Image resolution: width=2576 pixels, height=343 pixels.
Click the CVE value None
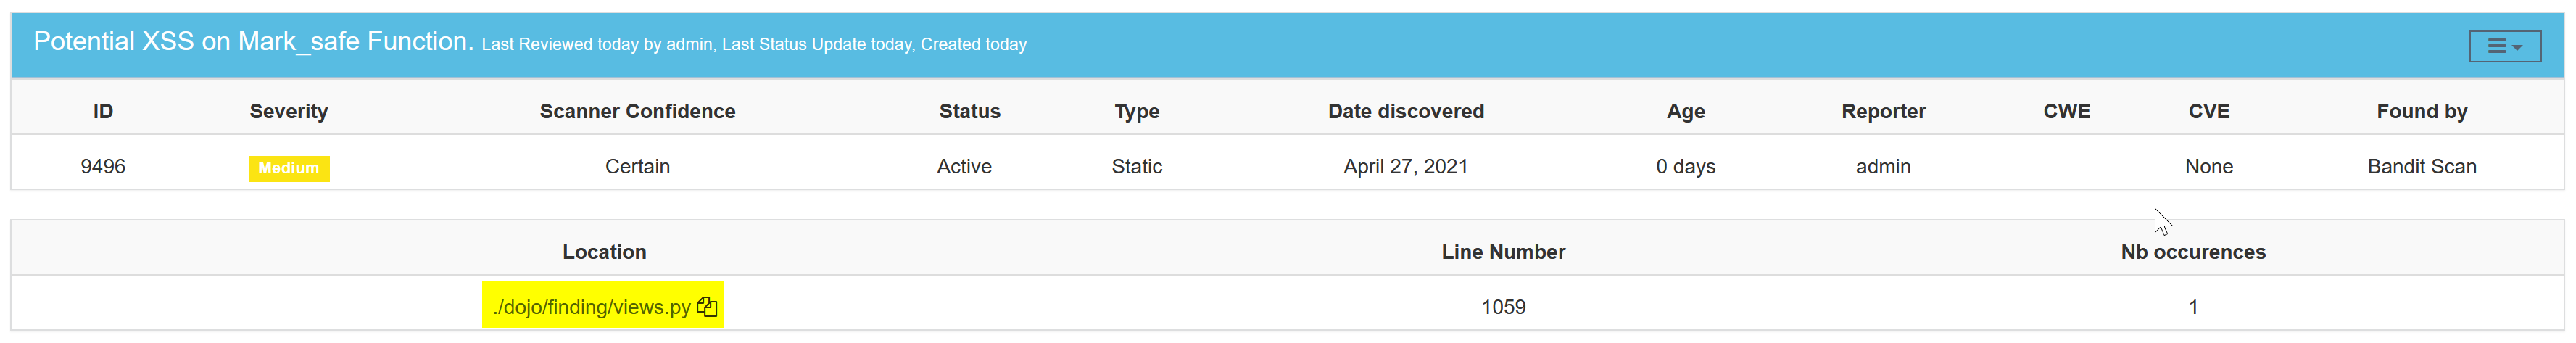[2208, 166]
